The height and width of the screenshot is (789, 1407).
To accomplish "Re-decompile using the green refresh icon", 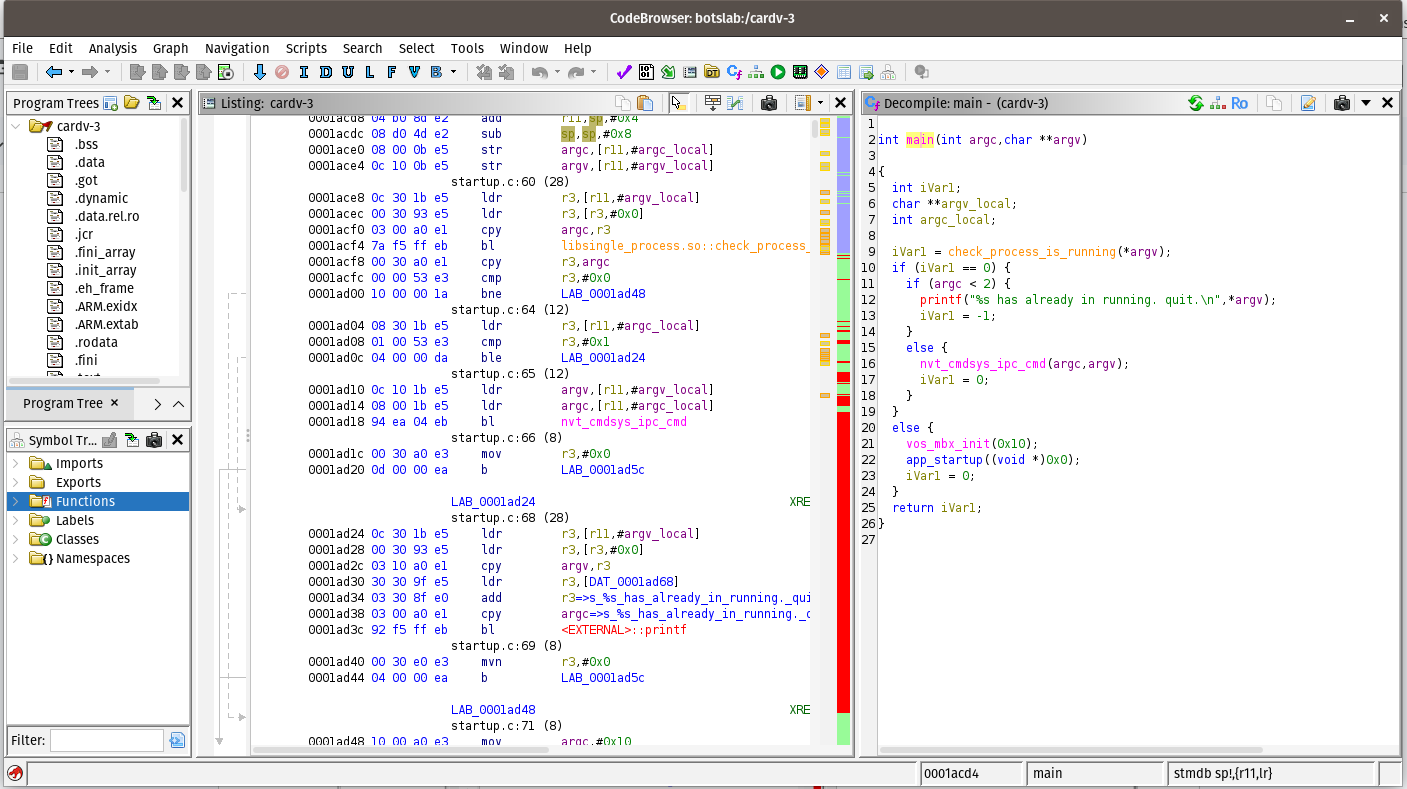I will click(1195, 103).
